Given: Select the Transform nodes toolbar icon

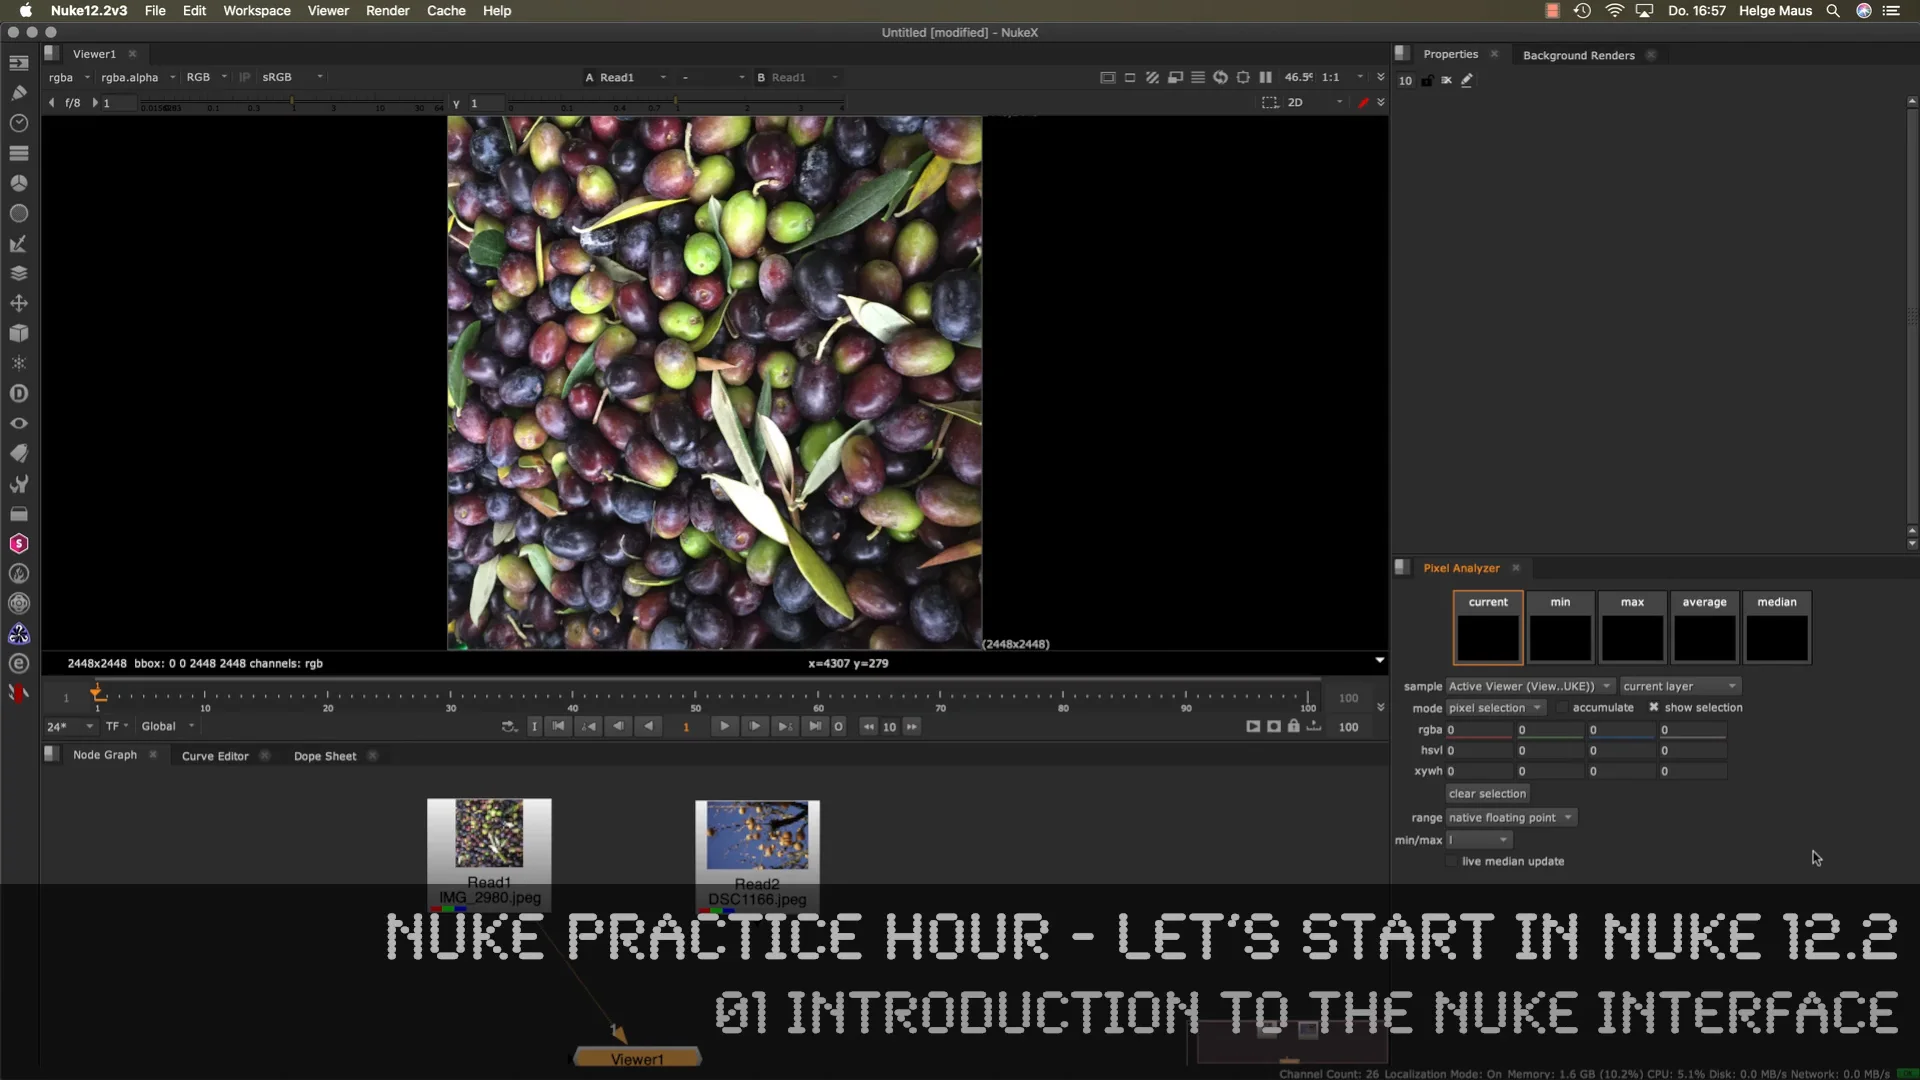Looking at the screenshot, I should click(x=18, y=303).
